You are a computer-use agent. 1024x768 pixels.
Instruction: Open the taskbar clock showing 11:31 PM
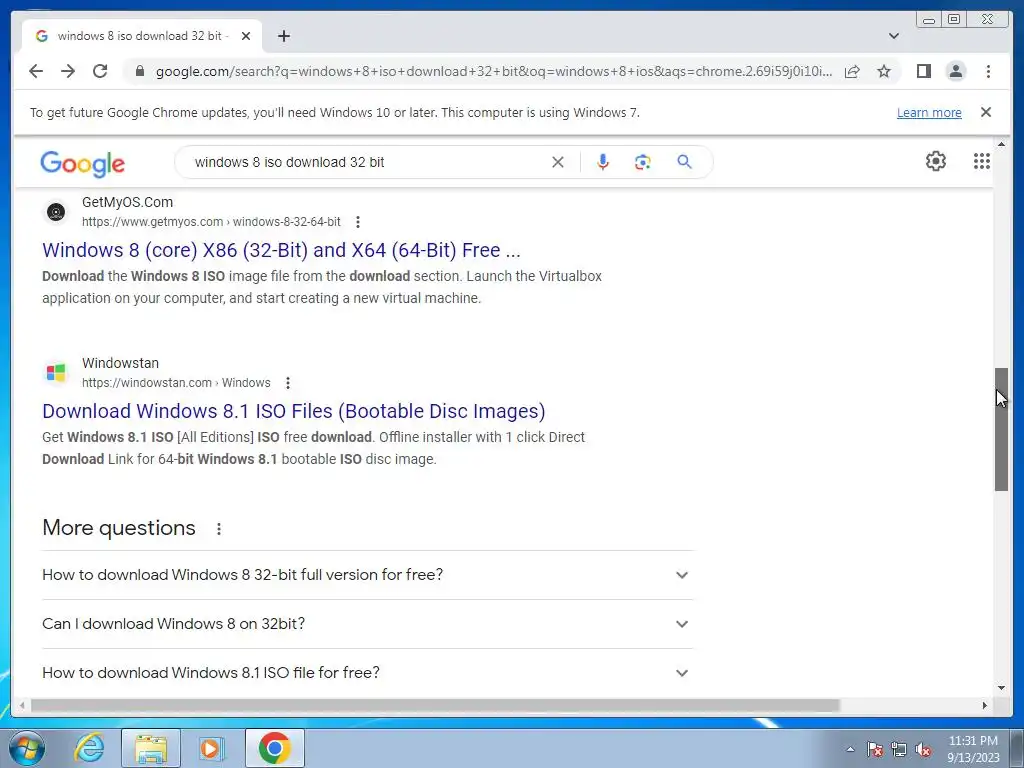(x=973, y=749)
